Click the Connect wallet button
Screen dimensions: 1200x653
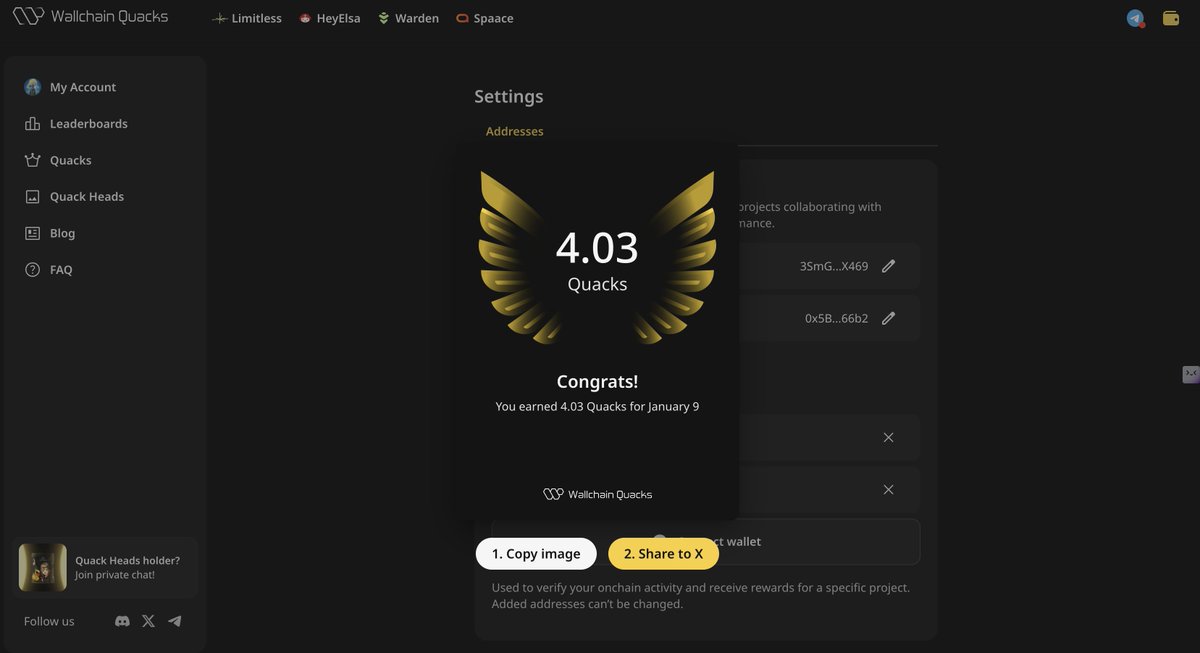coord(706,541)
